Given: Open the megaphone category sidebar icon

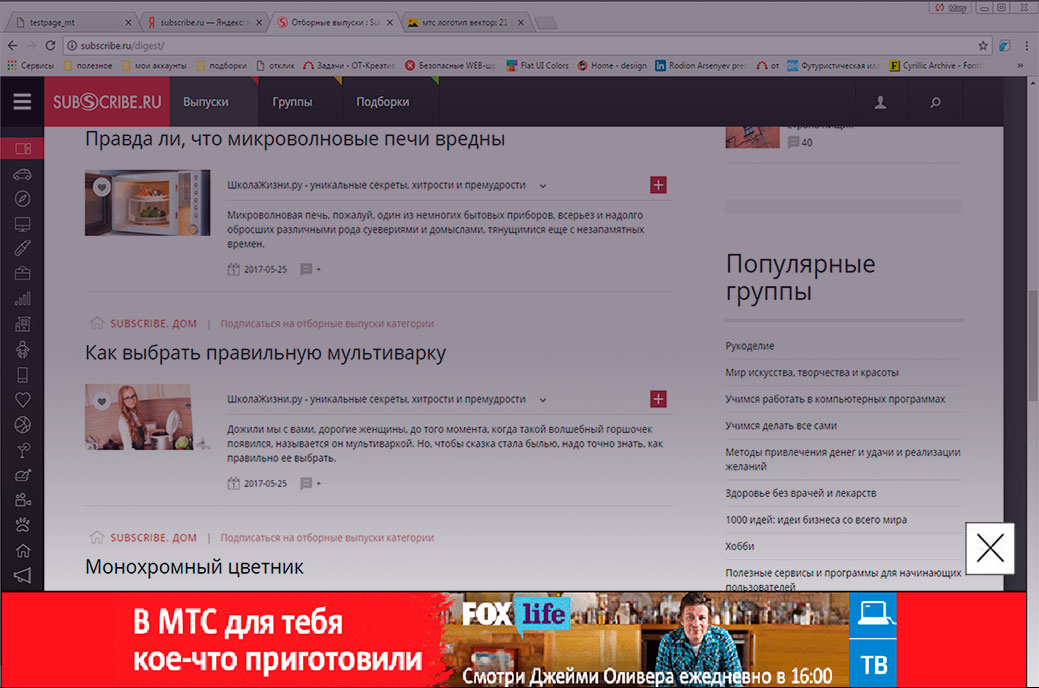Looking at the screenshot, I should pyautogui.click(x=22, y=575).
